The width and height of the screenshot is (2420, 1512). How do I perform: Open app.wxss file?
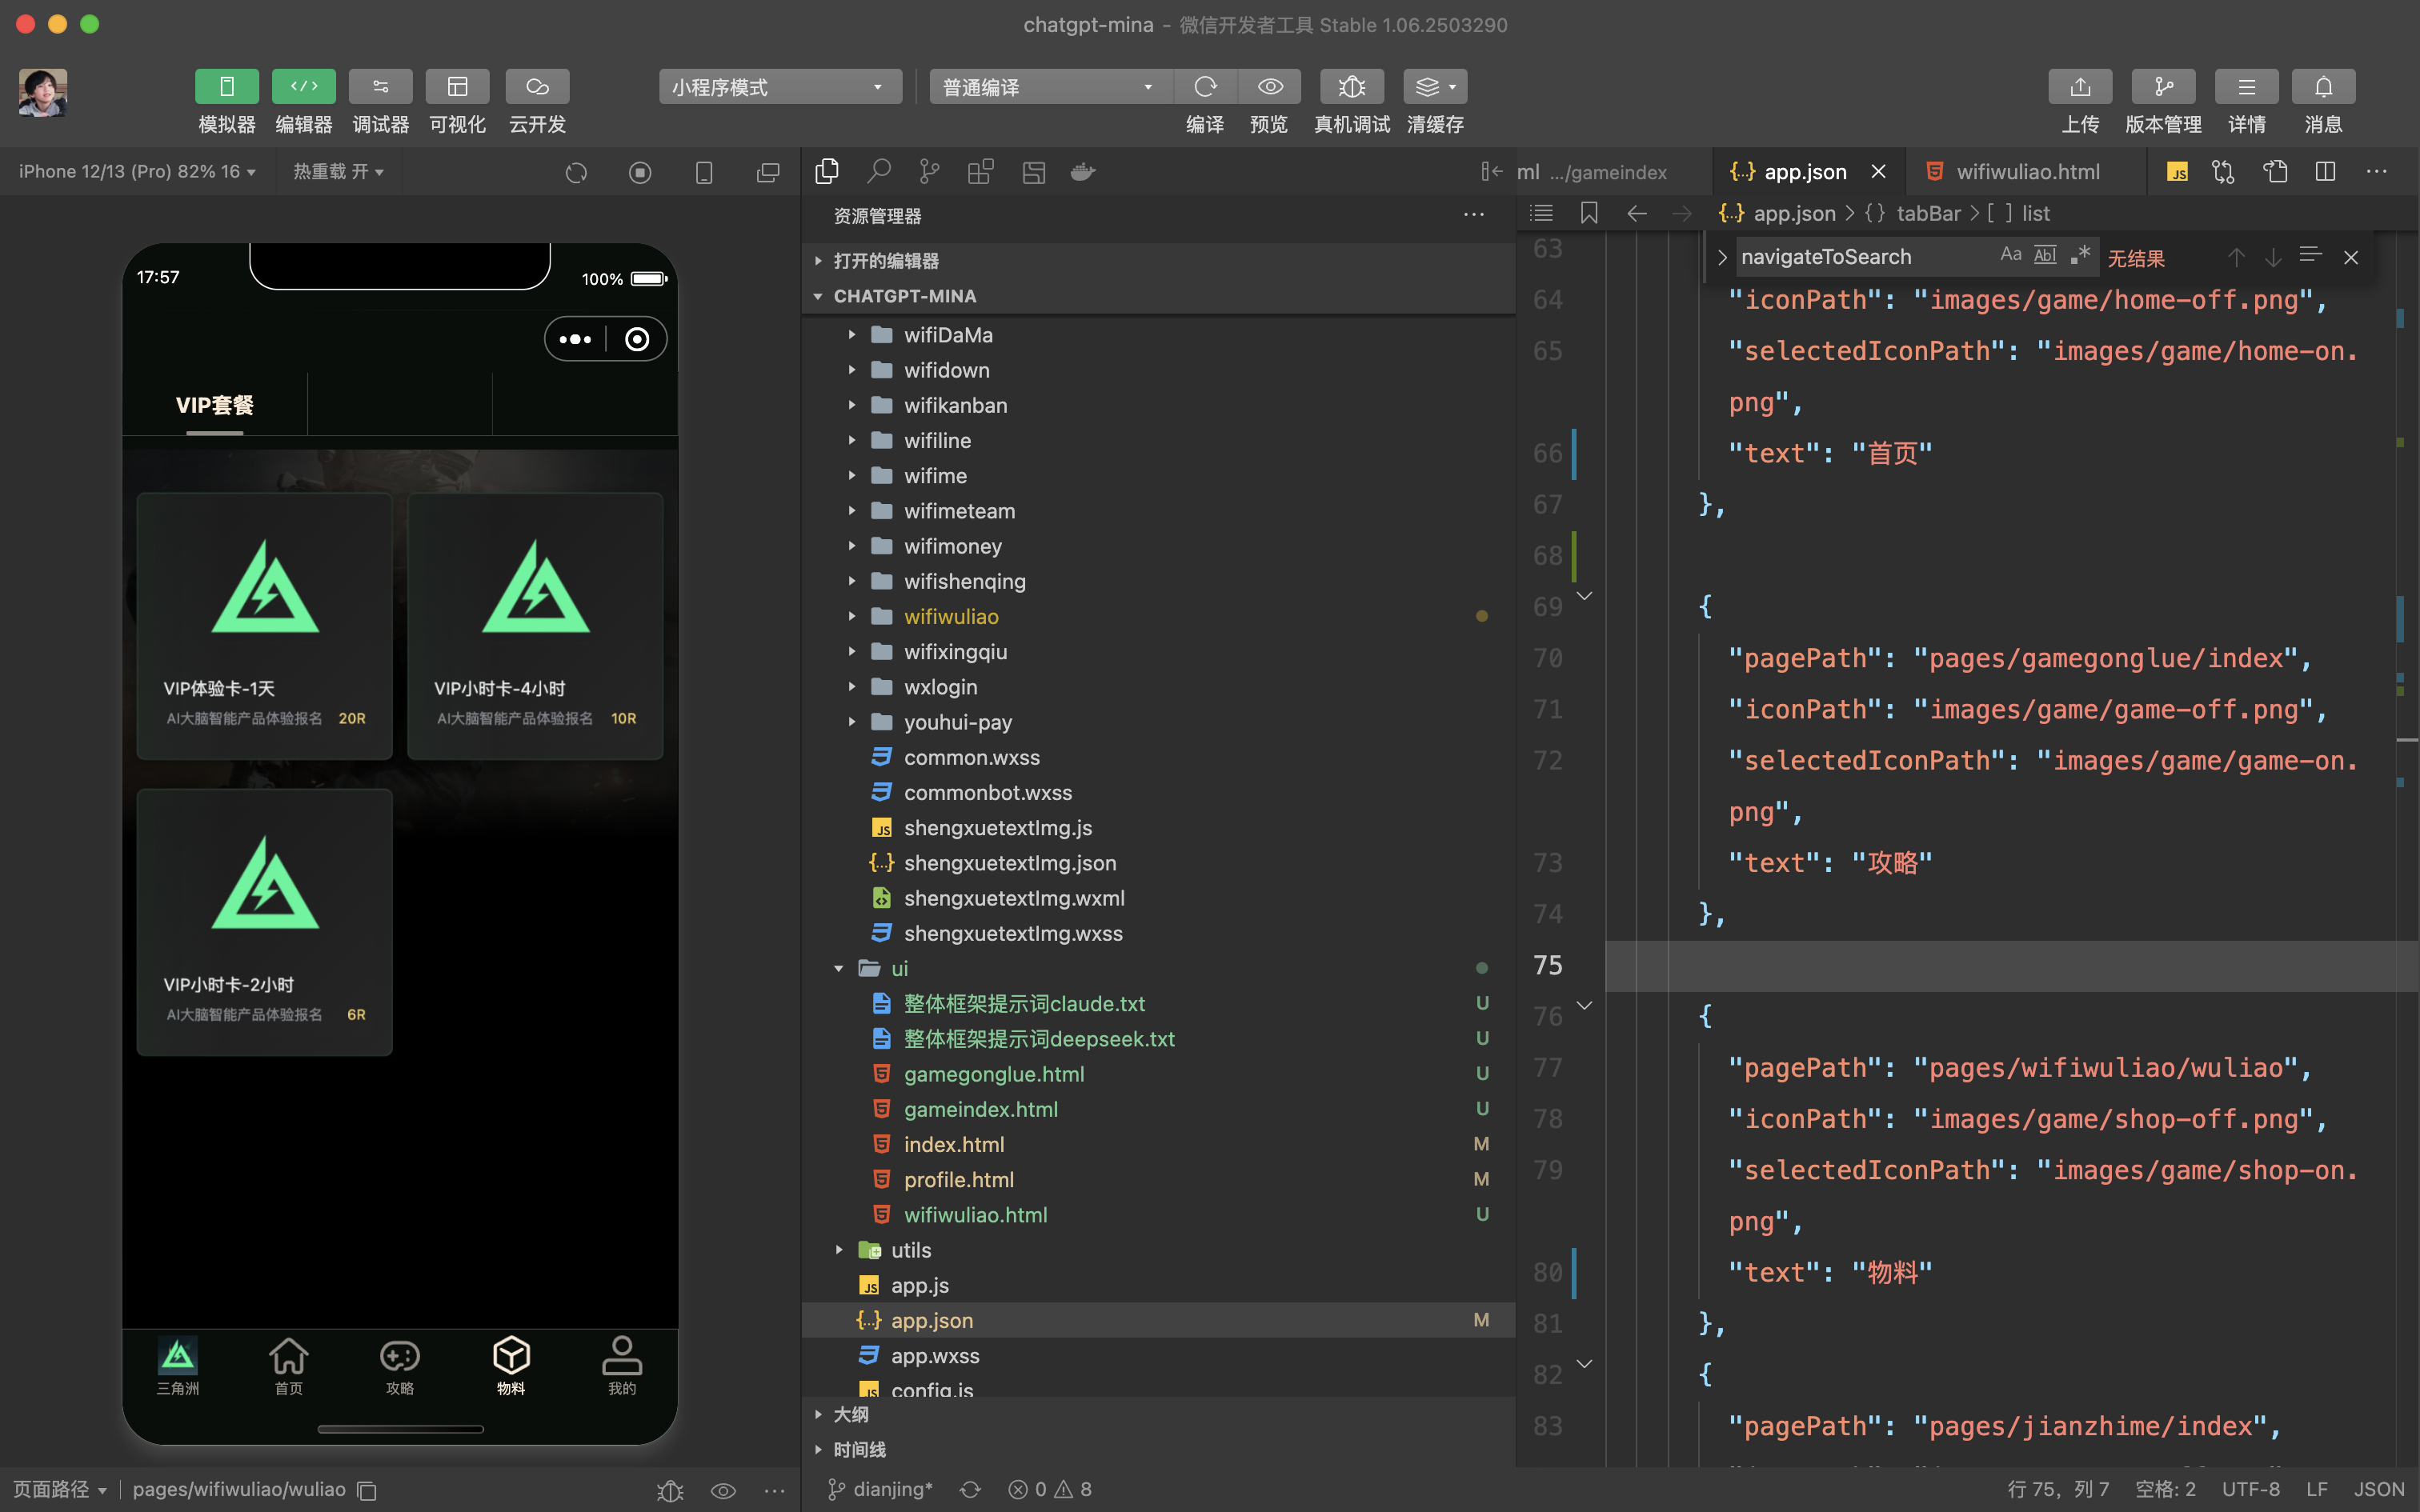pyautogui.click(x=1159, y=1355)
